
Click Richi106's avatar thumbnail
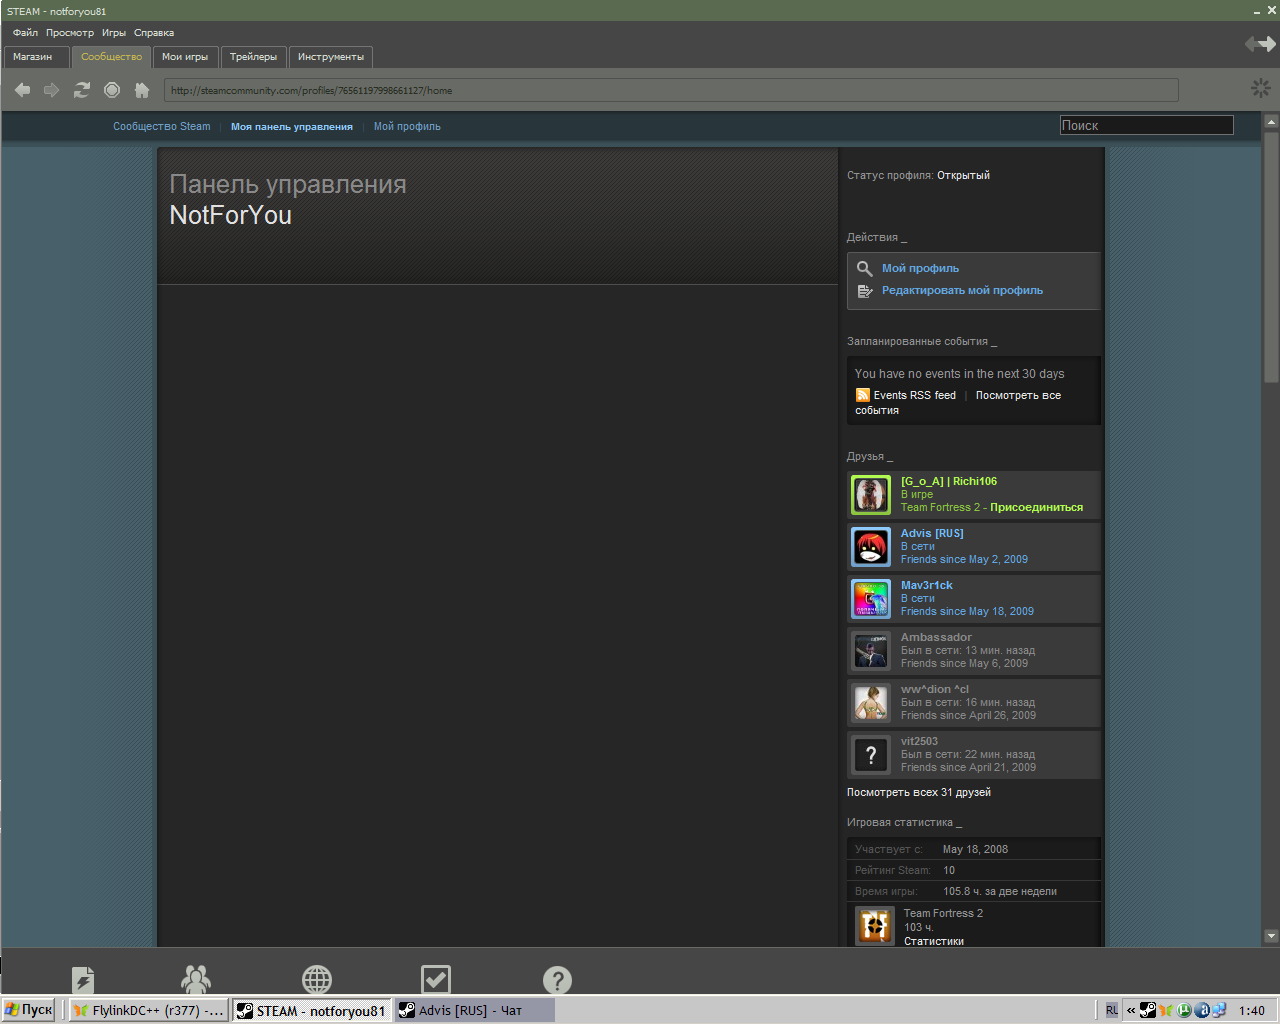pyautogui.click(x=871, y=495)
